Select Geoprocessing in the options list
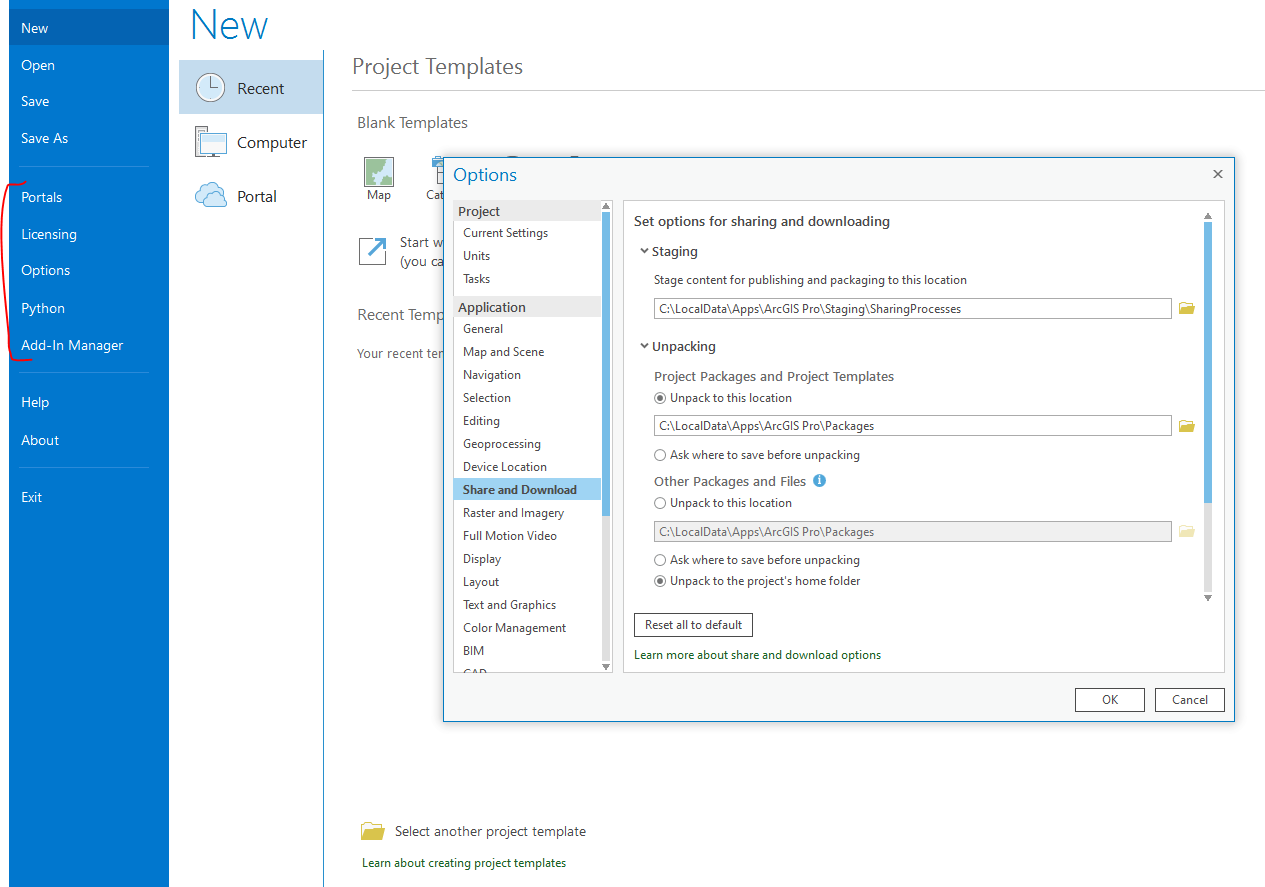Viewport: 1265px width, 887px height. 501,443
